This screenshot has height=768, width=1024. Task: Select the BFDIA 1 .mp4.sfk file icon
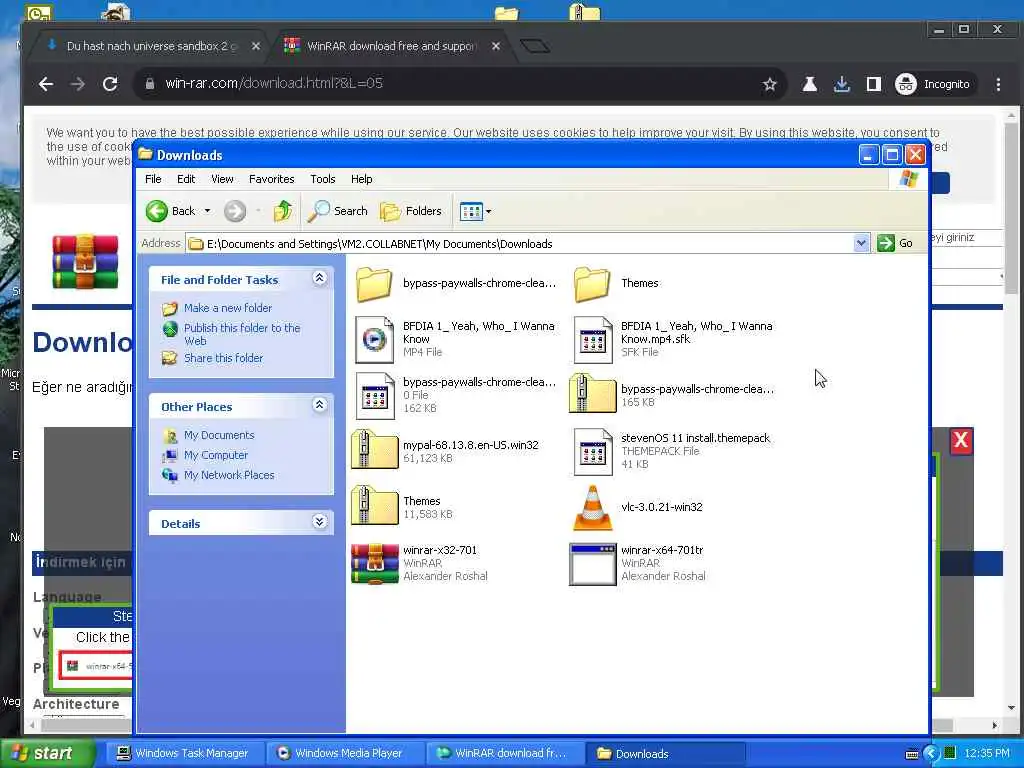[x=592, y=340]
